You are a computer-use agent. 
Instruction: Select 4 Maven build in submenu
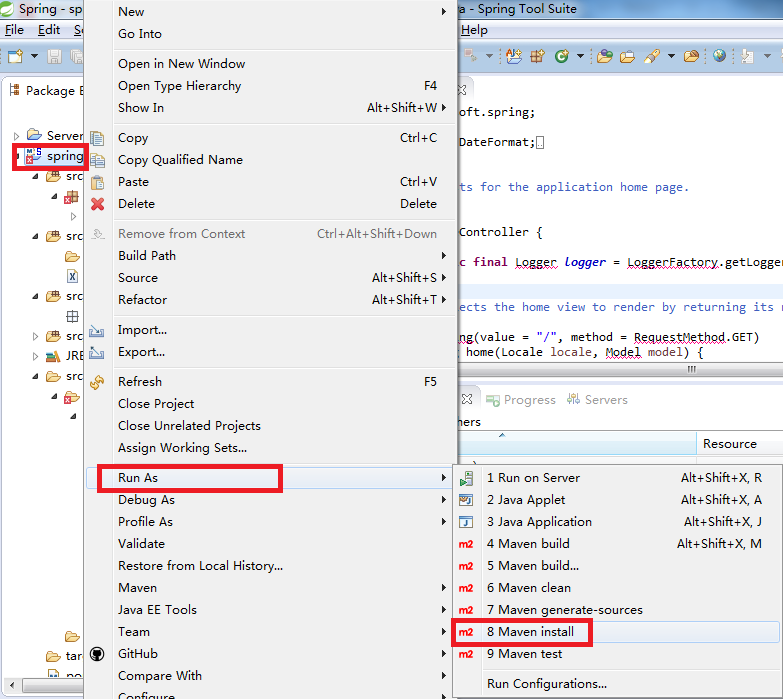(616, 544)
